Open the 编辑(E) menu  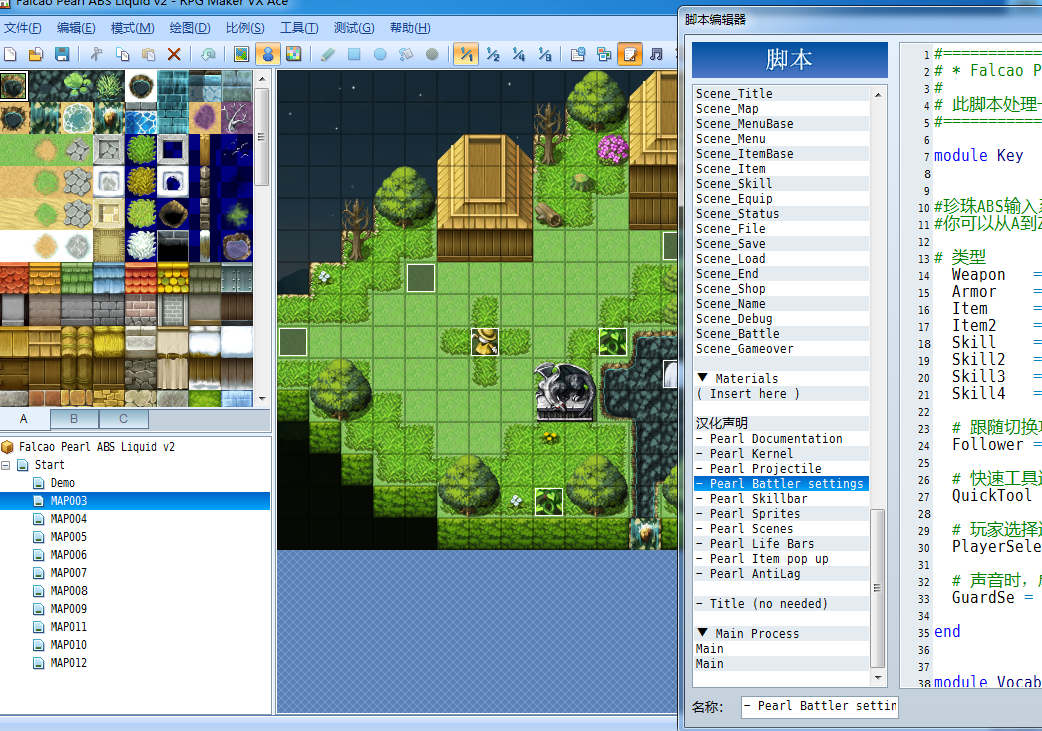point(76,28)
